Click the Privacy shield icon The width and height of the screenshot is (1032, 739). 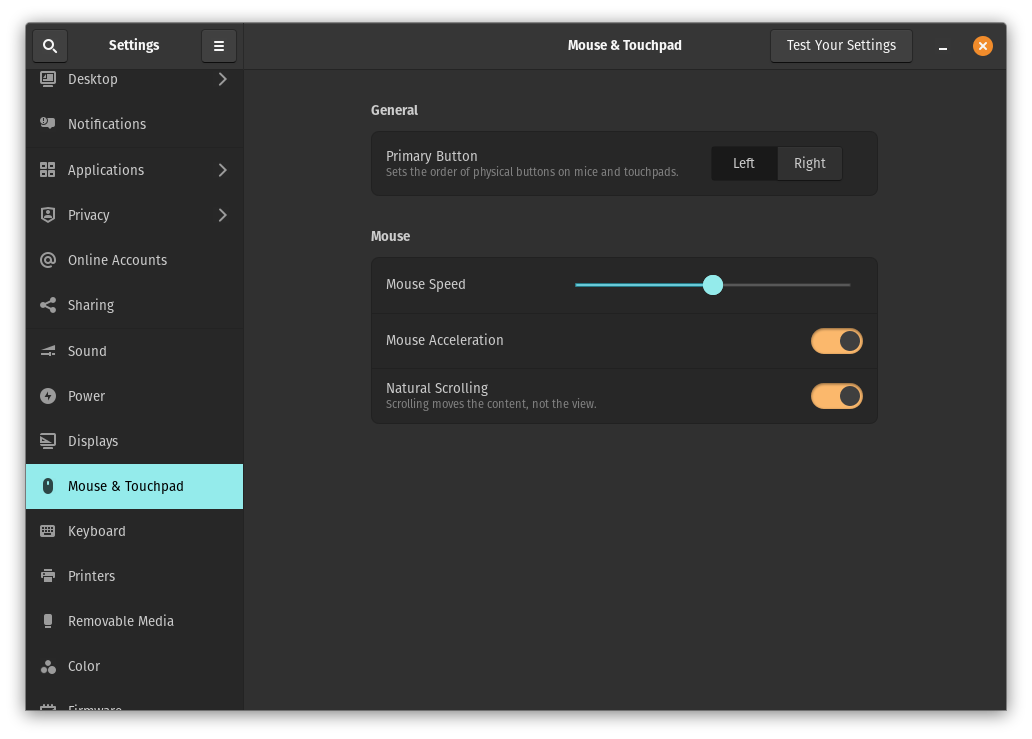tap(47, 215)
